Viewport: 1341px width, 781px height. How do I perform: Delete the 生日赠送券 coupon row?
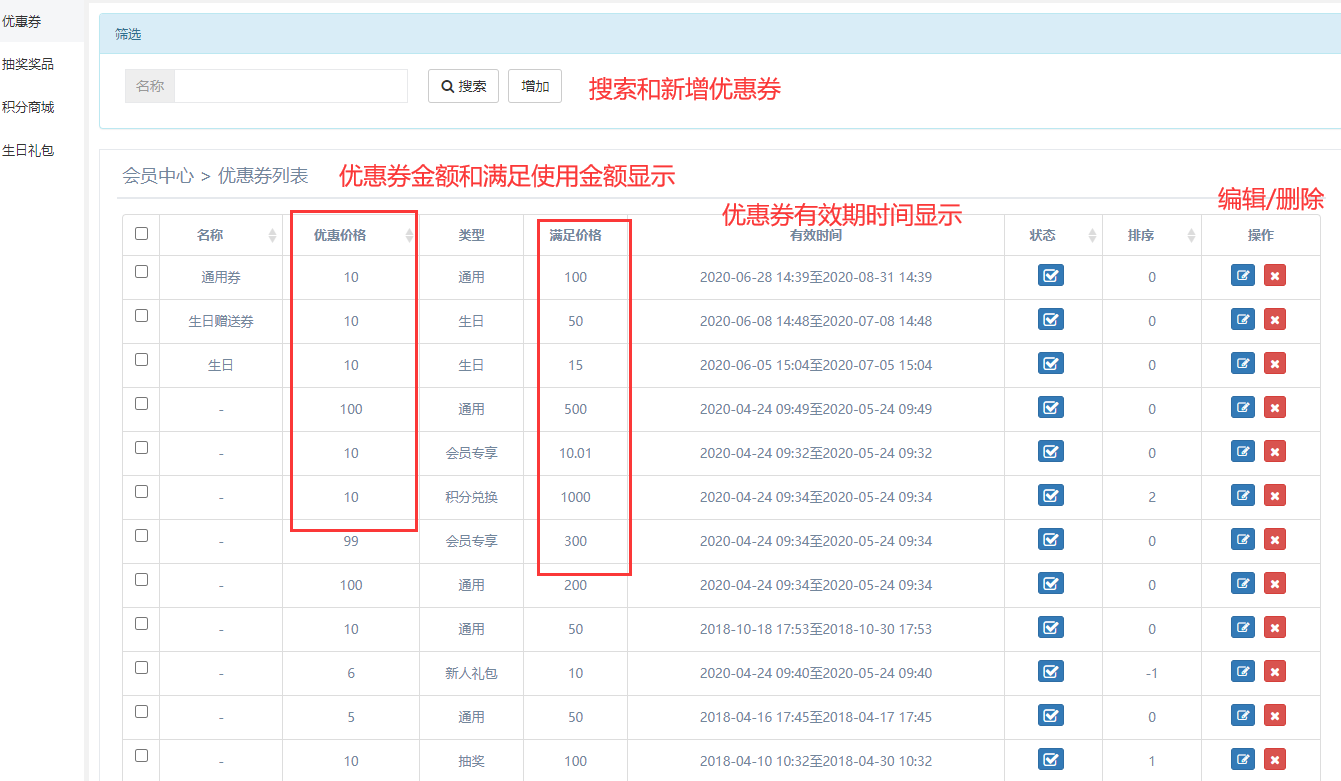point(1275,320)
